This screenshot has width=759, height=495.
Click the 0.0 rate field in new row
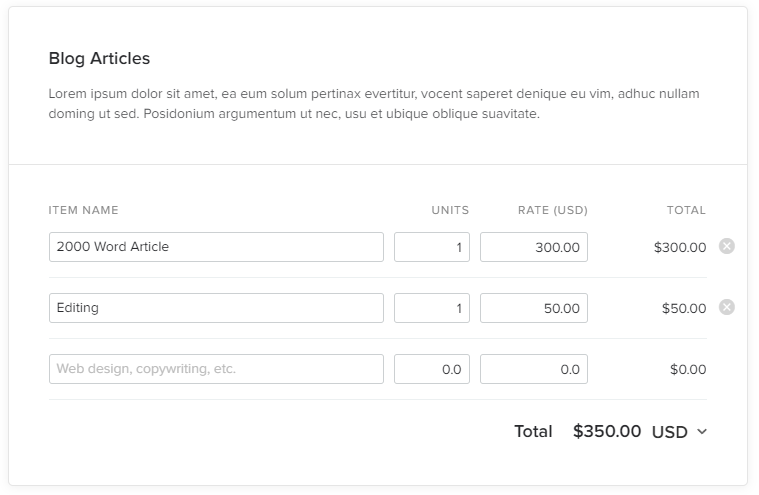tap(534, 369)
